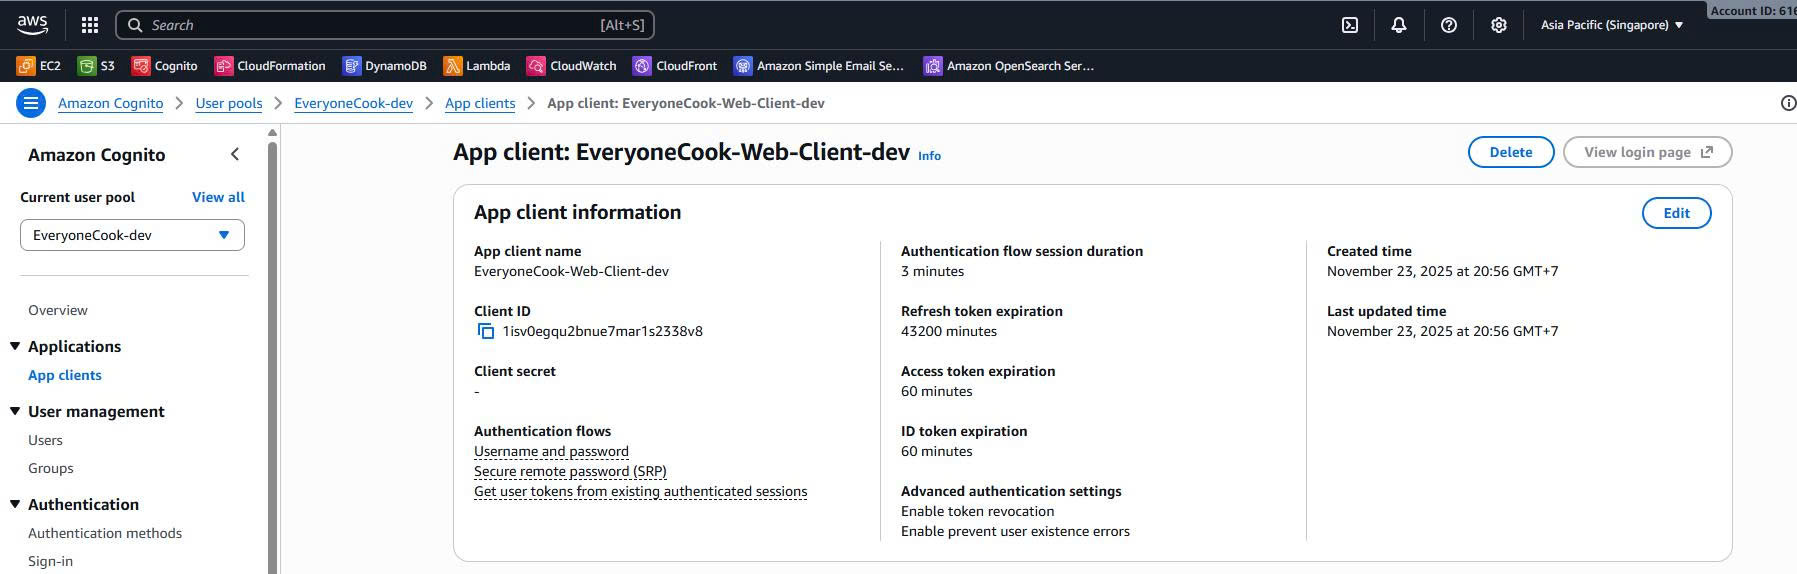Image resolution: width=1797 pixels, height=574 pixels.
Task: Click the Delete button
Action: [1511, 152]
